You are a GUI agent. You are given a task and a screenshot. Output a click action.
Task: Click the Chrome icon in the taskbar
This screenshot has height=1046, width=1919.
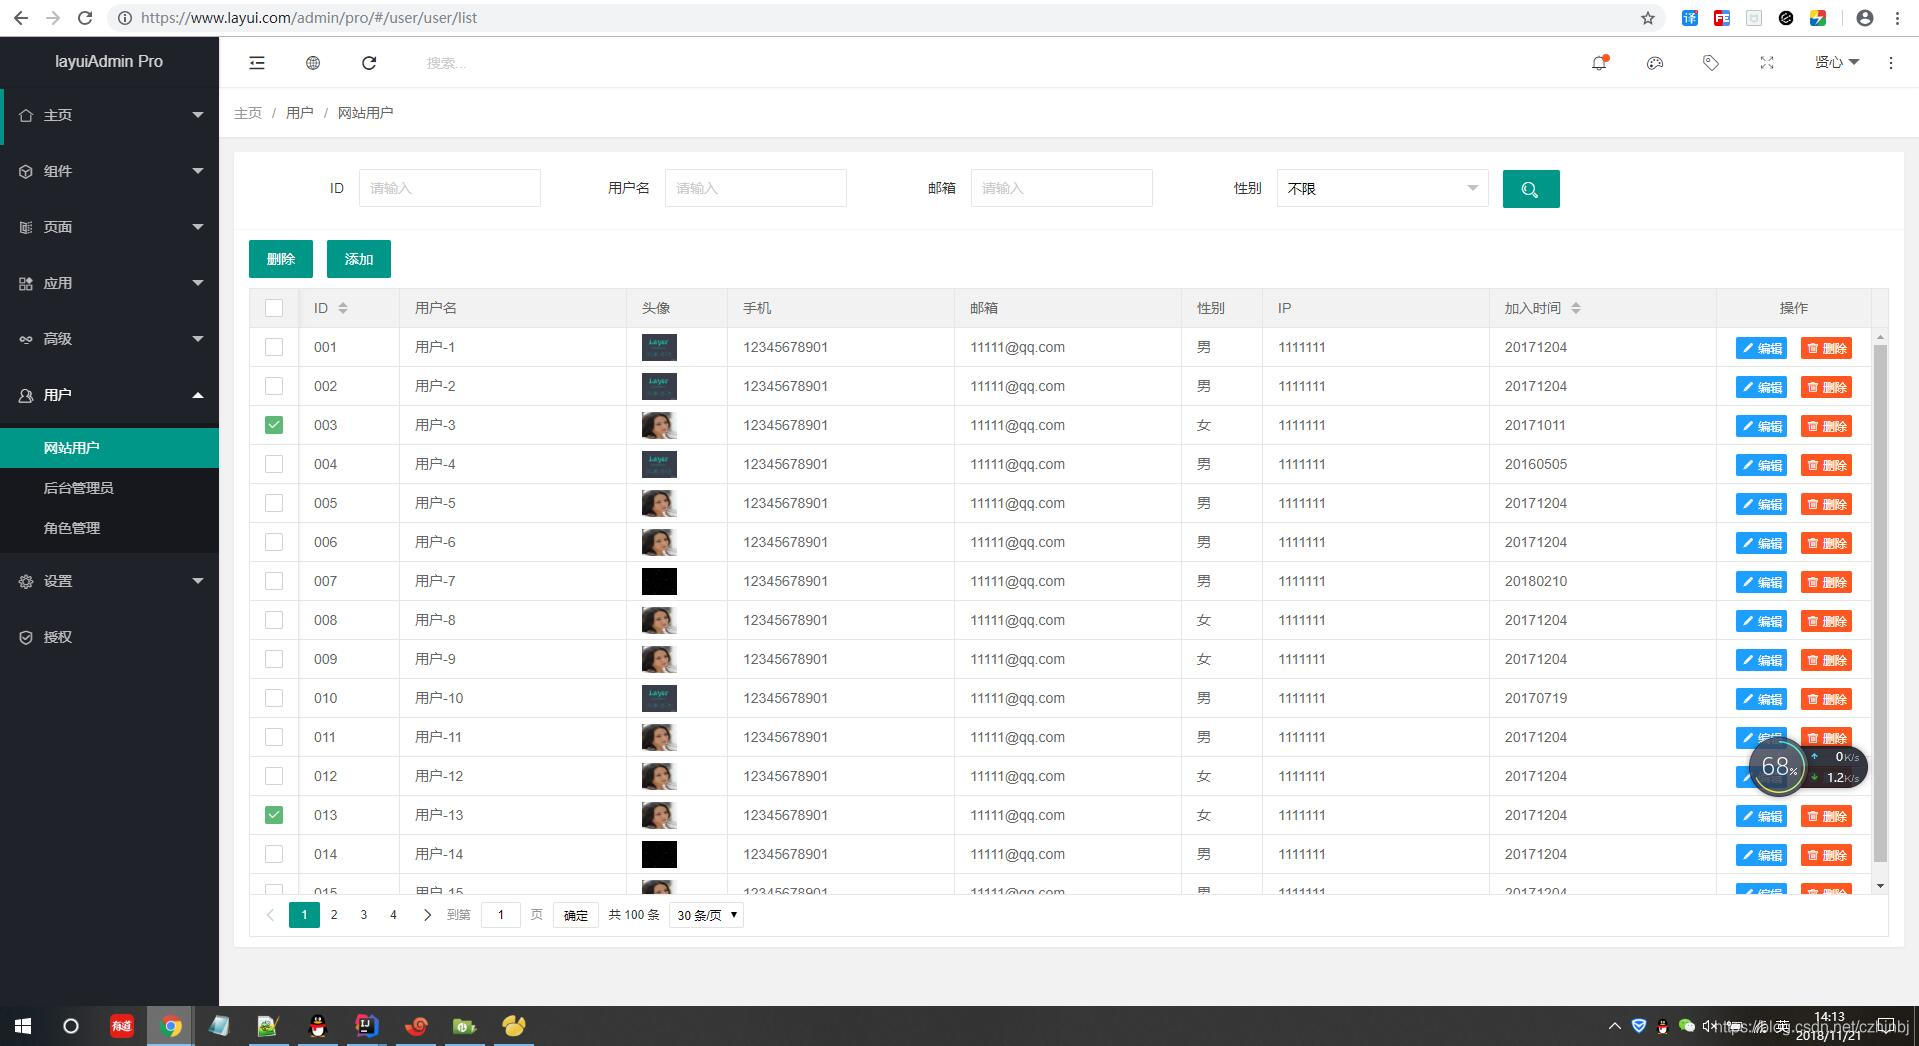click(171, 1026)
